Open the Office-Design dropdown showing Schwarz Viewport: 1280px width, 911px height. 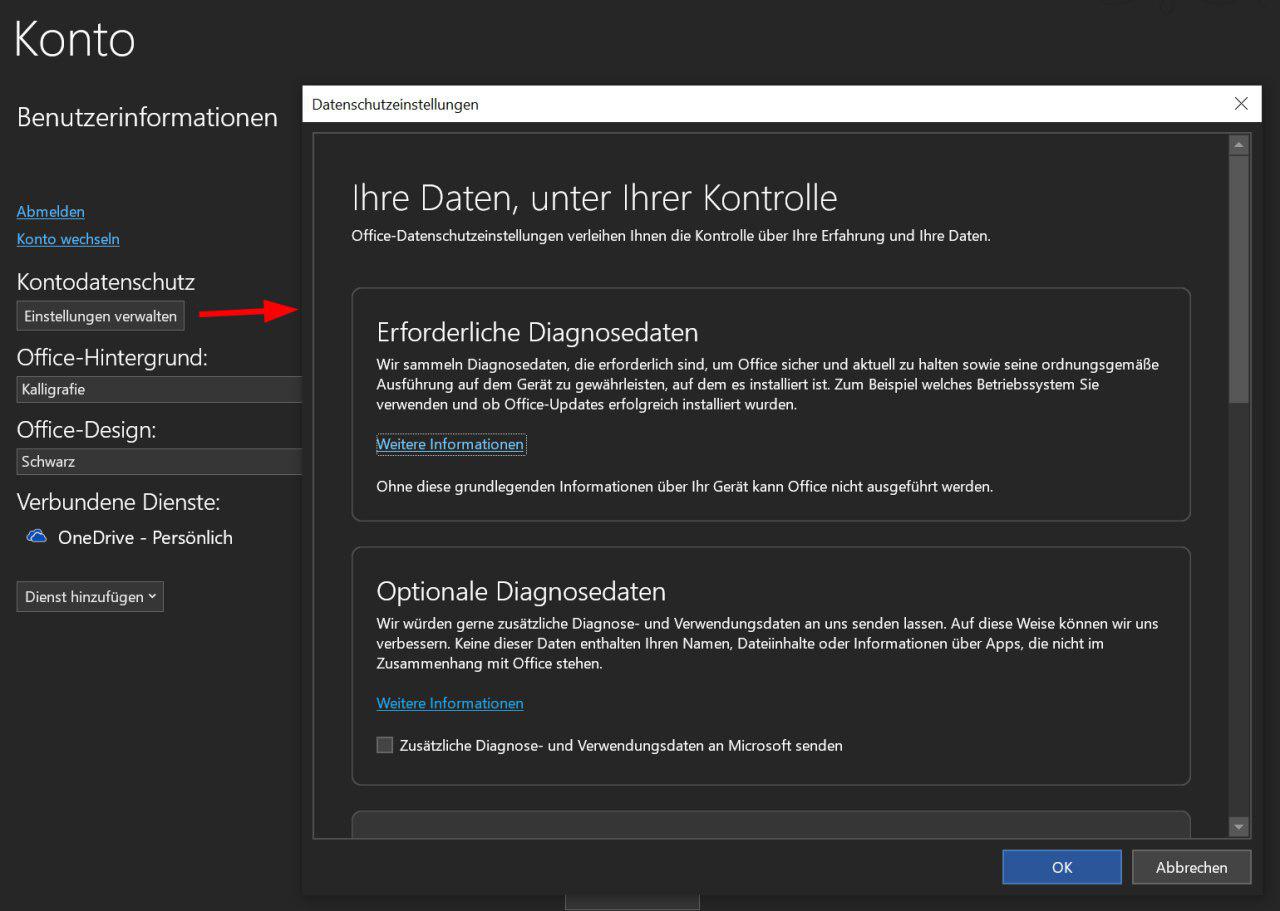point(160,462)
